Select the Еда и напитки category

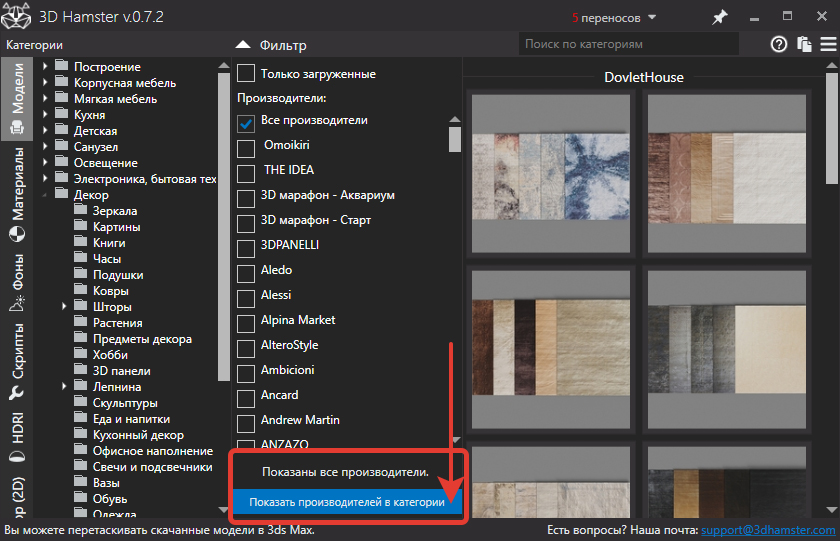coord(131,419)
